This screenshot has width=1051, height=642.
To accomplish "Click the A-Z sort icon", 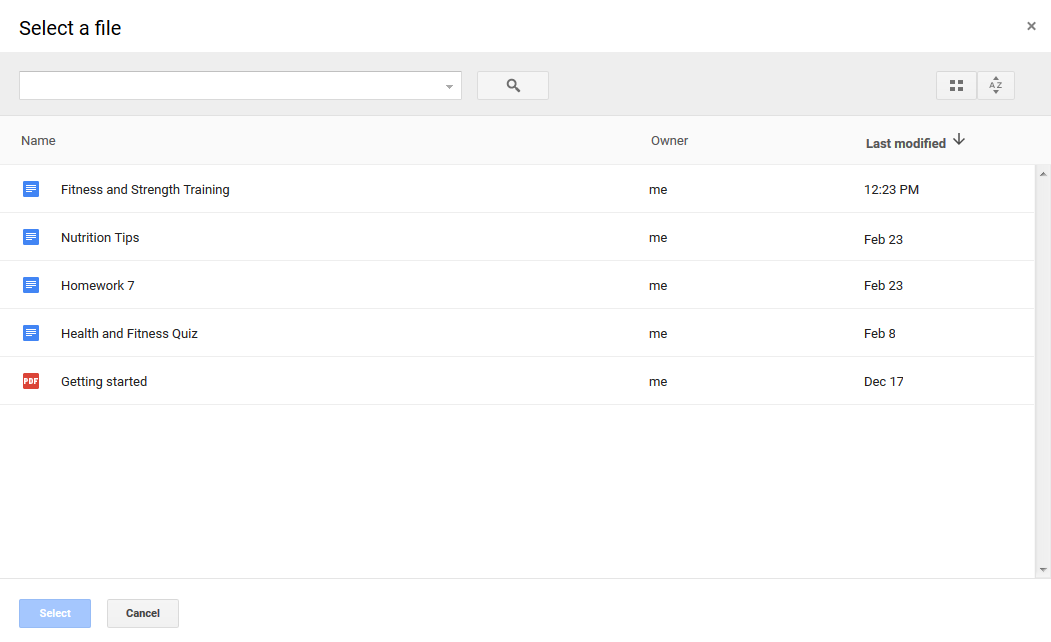I will (995, 85).
